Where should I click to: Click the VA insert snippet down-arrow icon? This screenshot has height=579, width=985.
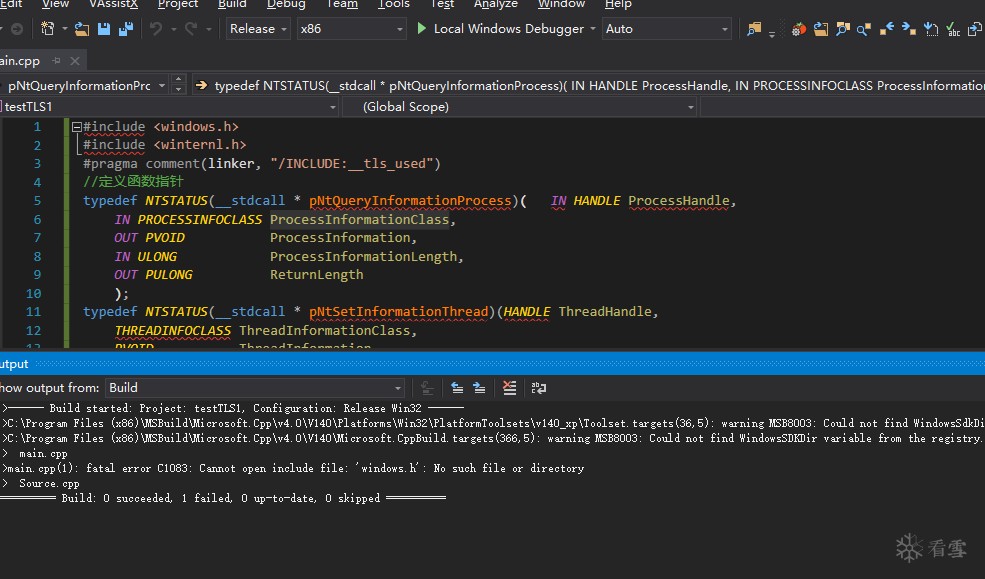[x=931, y=29]
